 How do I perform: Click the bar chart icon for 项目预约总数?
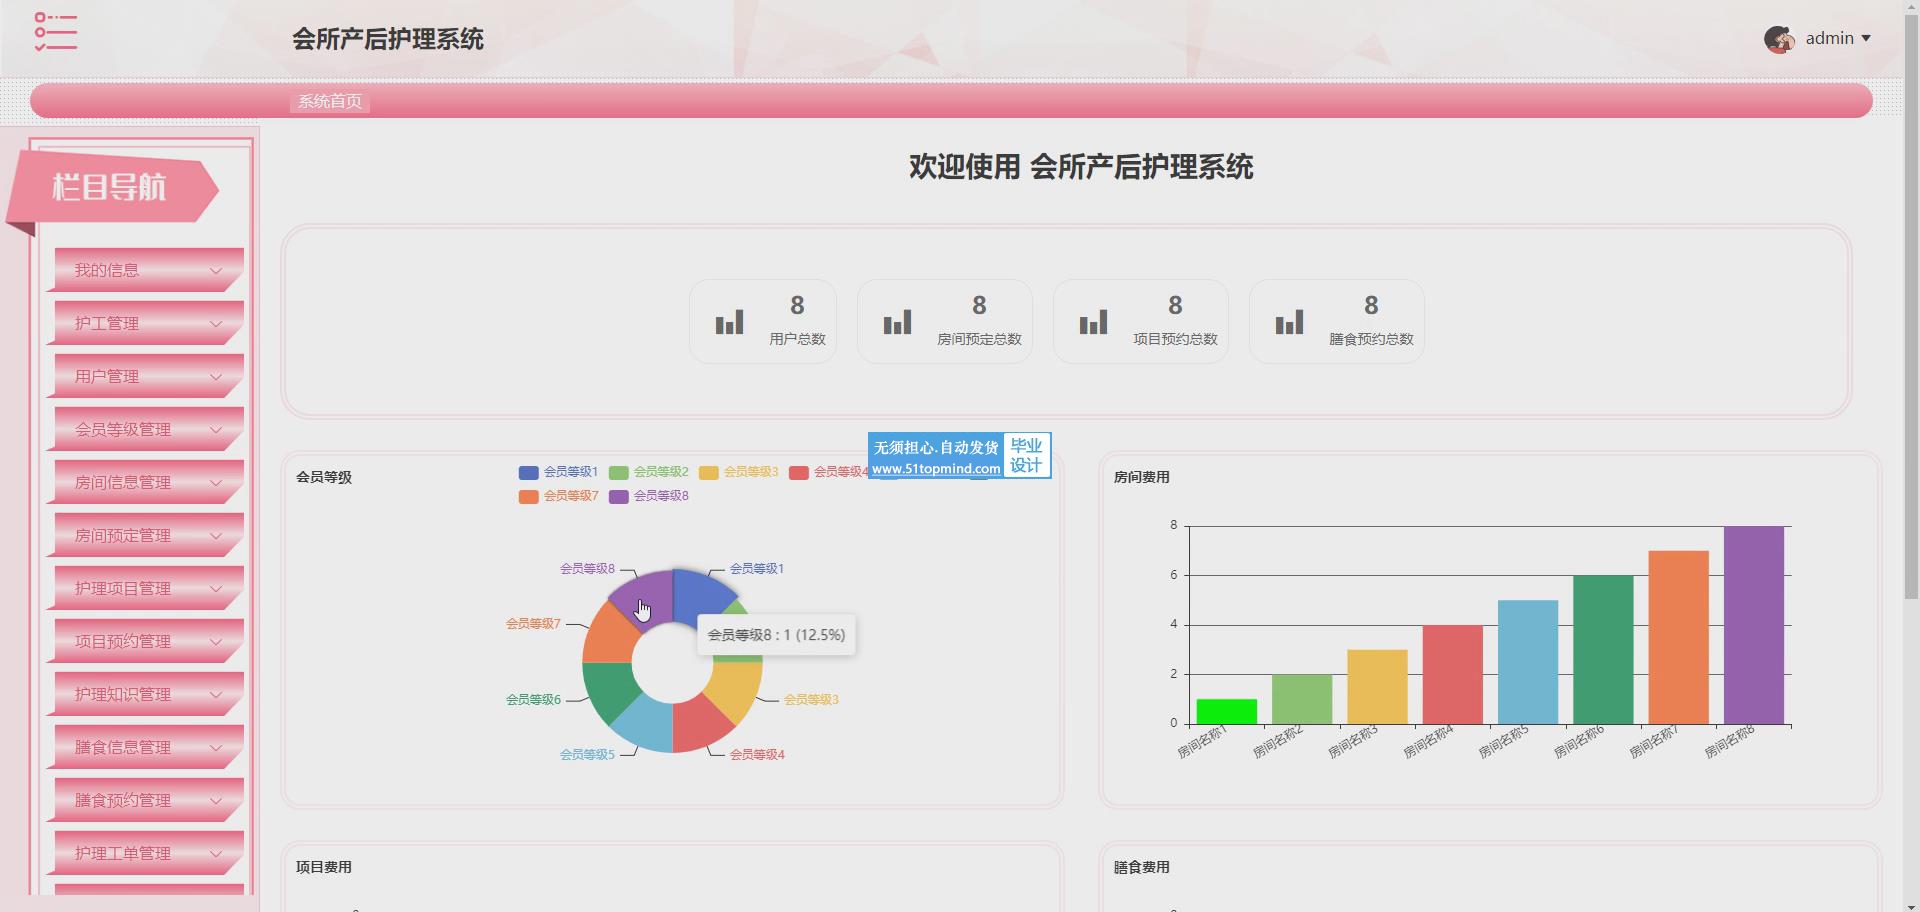pos(1093,322)
